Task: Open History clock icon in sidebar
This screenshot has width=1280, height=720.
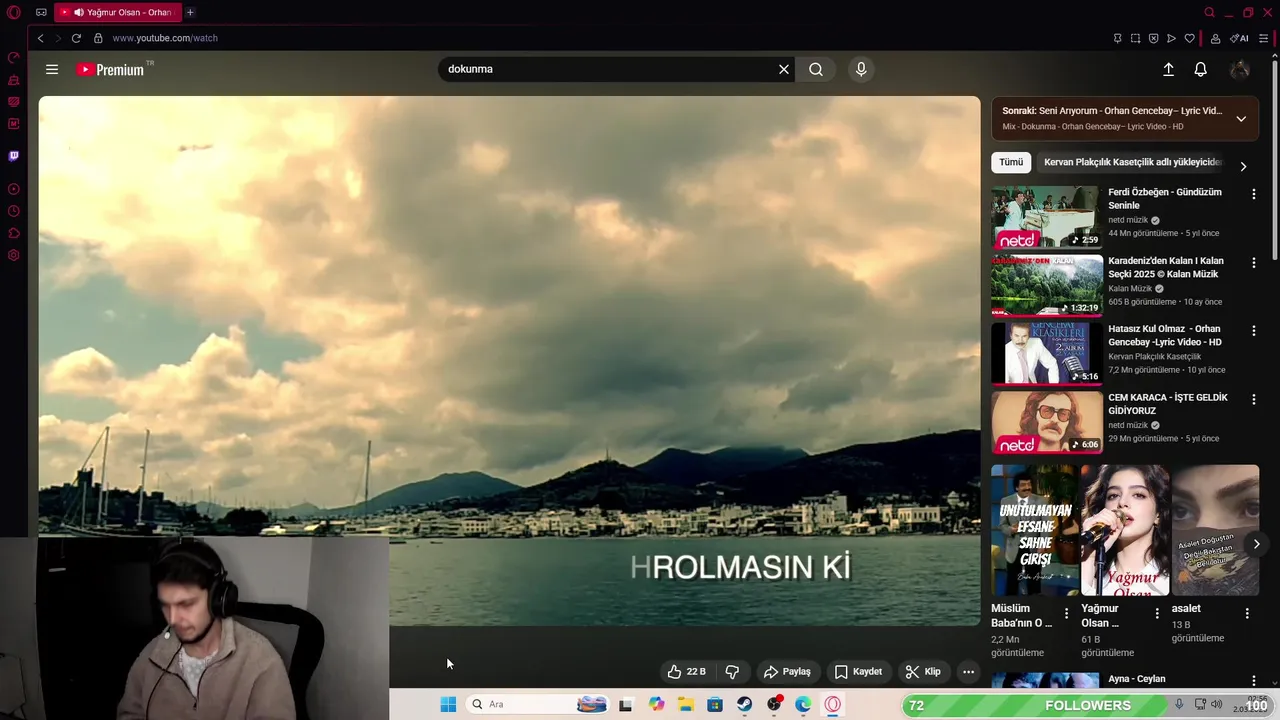Action: click(x=14, y=211)
